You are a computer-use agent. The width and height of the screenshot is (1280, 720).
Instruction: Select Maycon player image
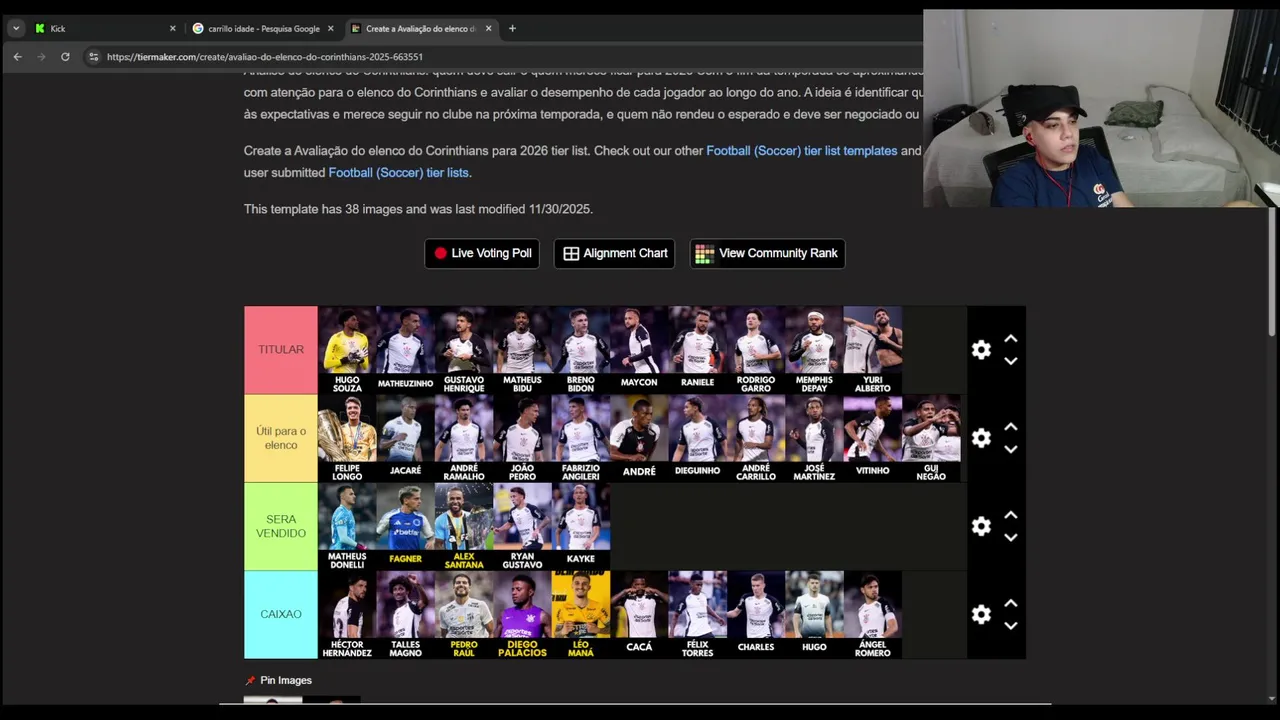pos(639,350)
